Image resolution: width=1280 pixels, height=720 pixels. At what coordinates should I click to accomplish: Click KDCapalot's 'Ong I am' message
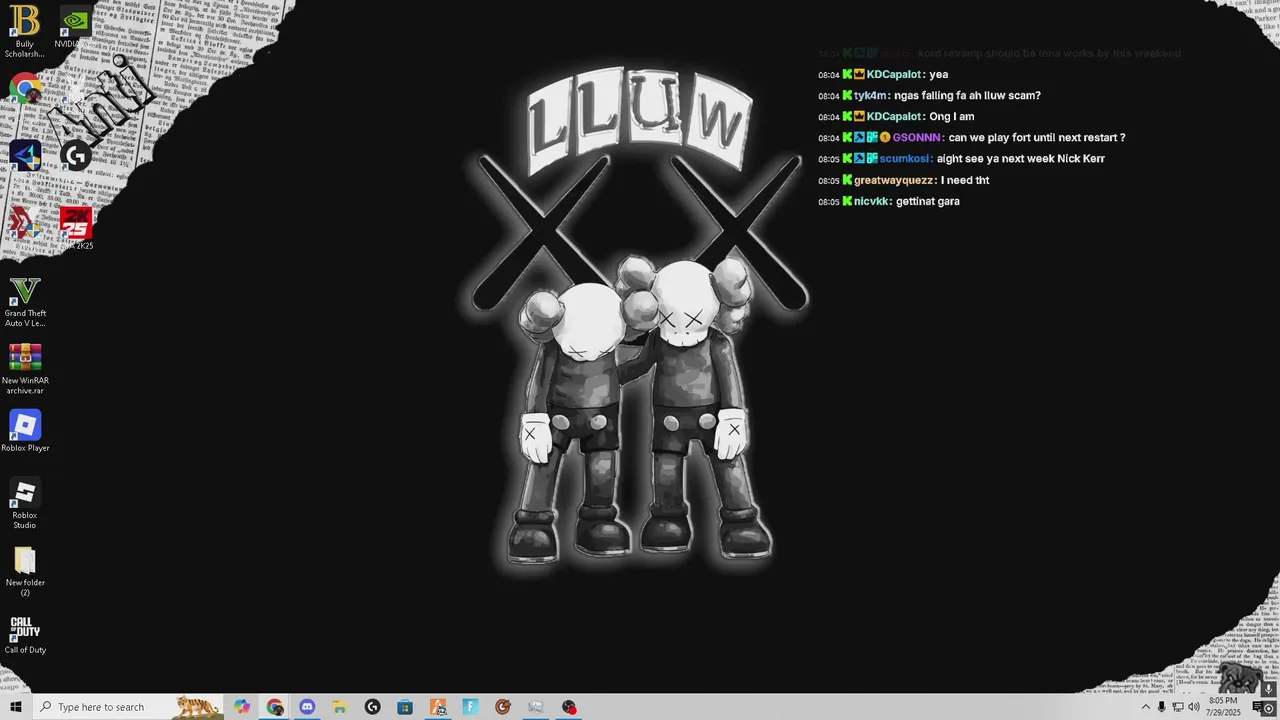[896, 117]
